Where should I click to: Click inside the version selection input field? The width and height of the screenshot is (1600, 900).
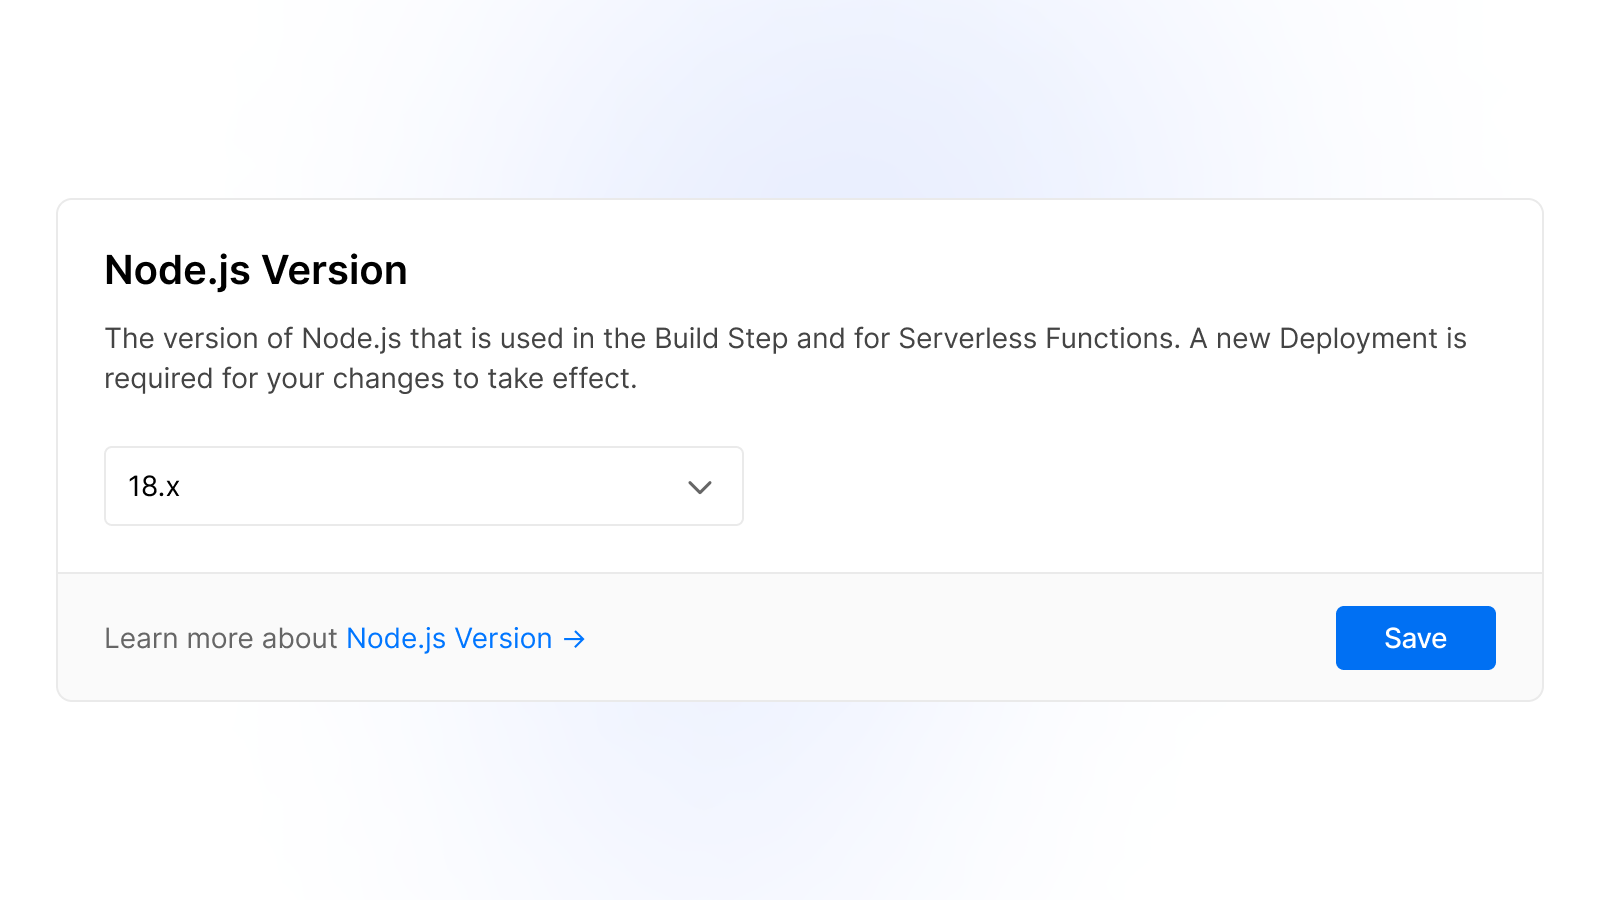(x=400, y=487)
